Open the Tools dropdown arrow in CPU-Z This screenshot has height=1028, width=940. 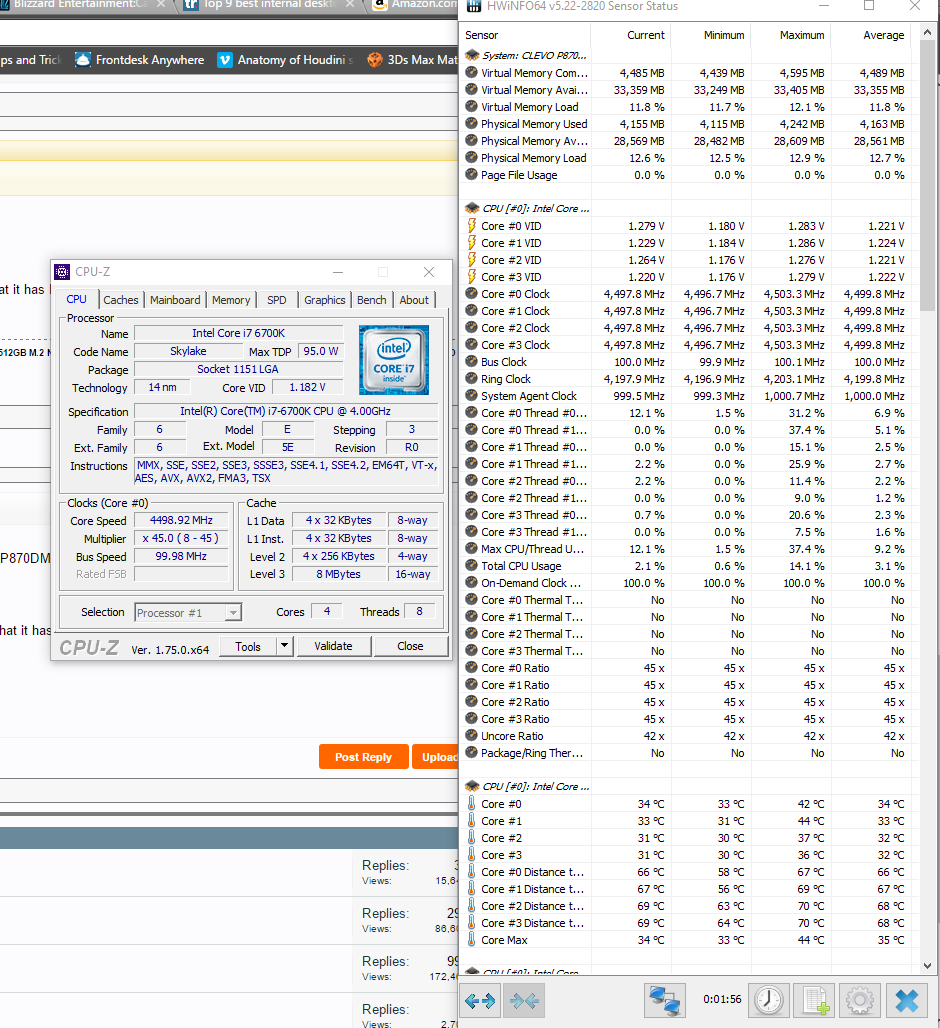coord(284,646)
